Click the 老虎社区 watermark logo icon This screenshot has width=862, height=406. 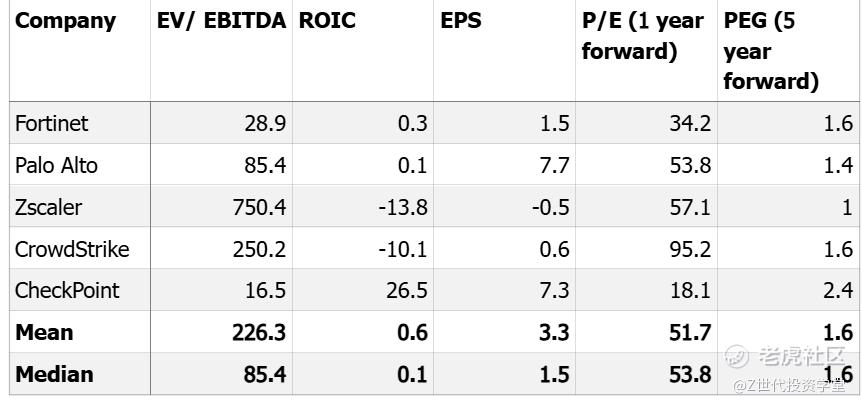point(738,355)
